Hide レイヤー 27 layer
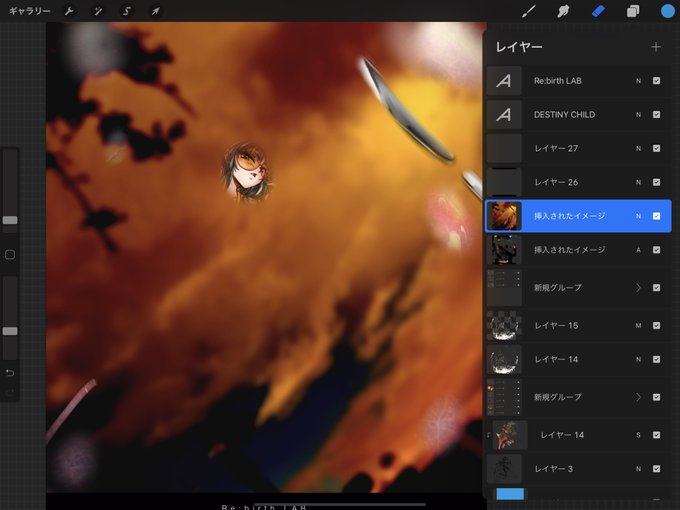 (x=656, y=148)
